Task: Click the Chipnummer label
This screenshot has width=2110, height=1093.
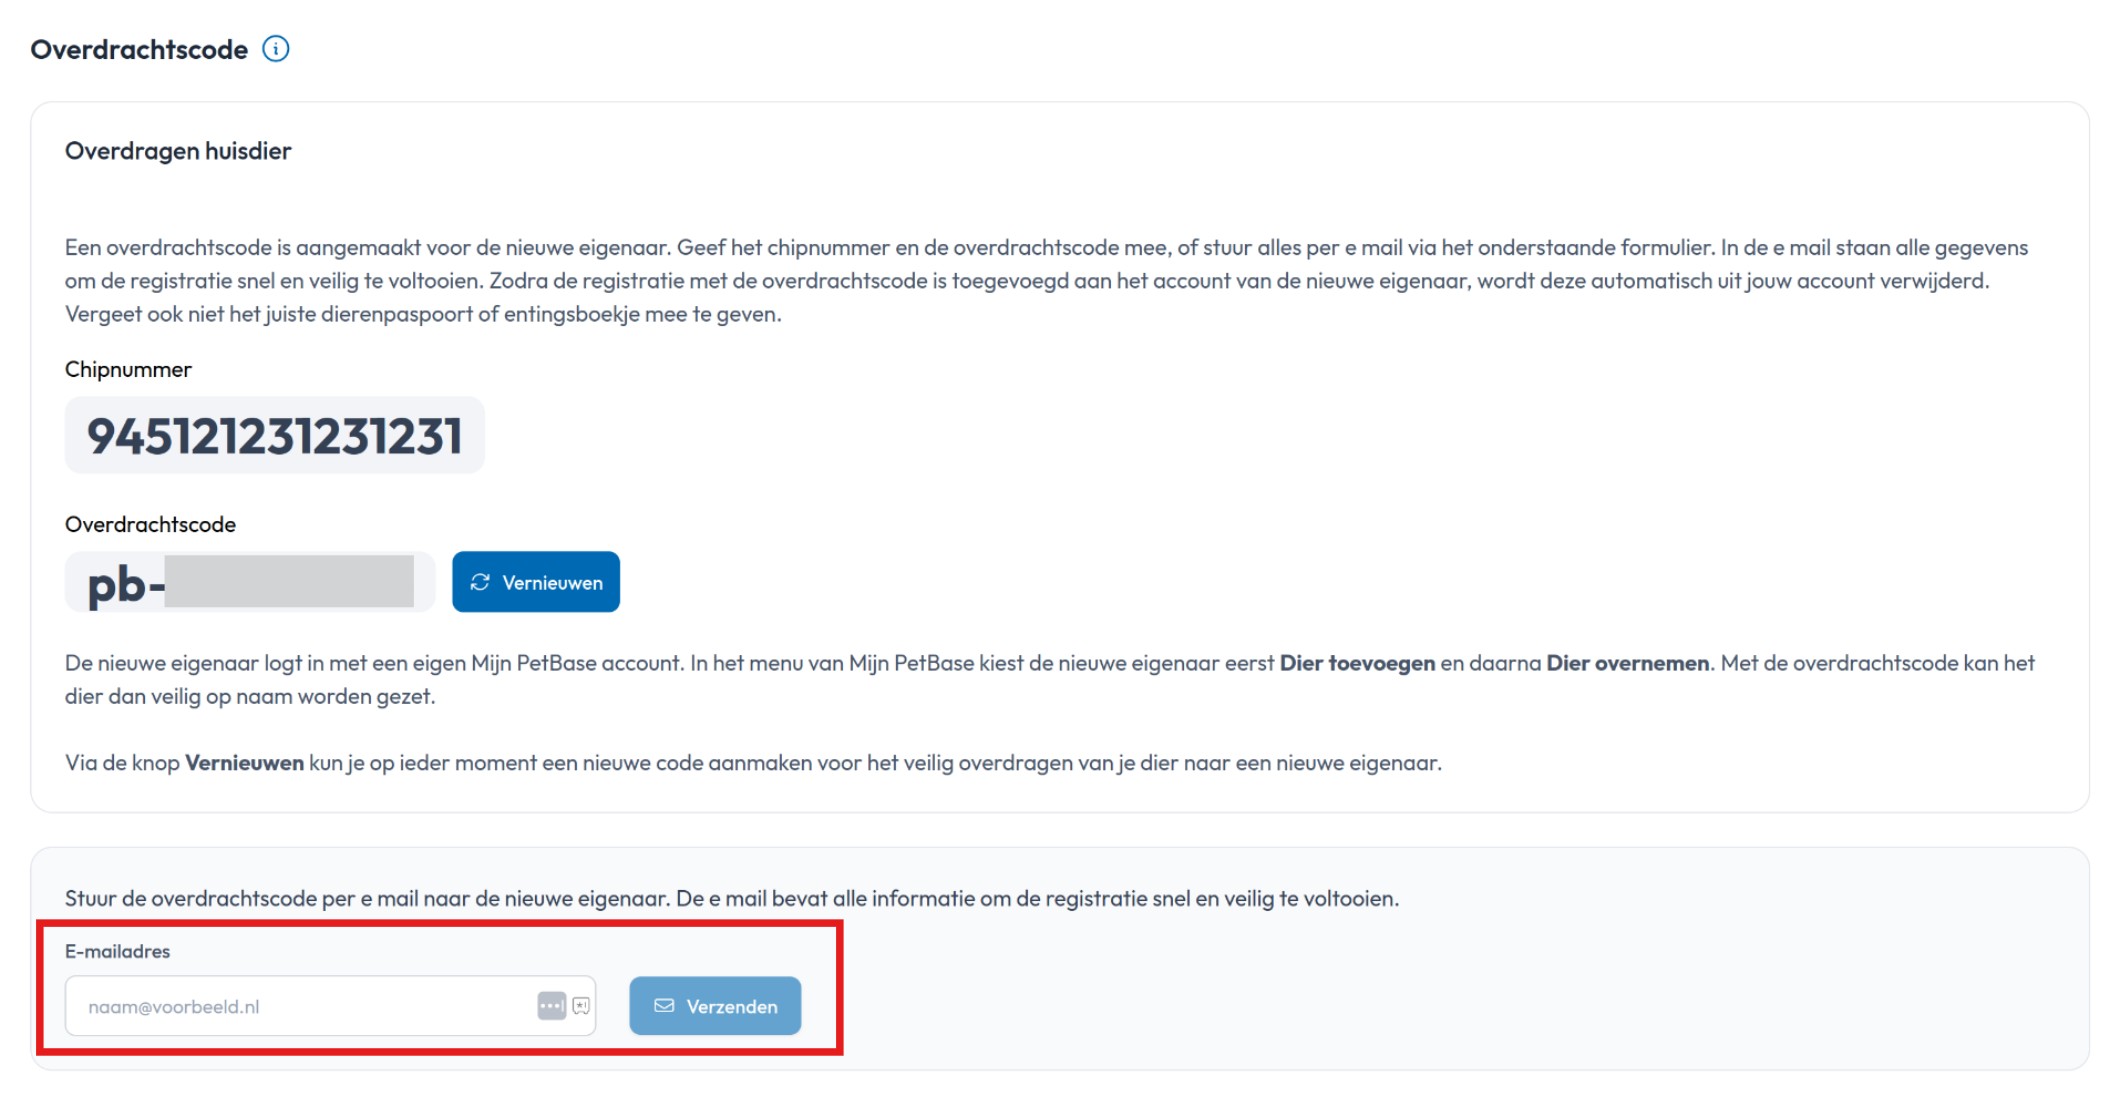Action: tap(128, 370)
